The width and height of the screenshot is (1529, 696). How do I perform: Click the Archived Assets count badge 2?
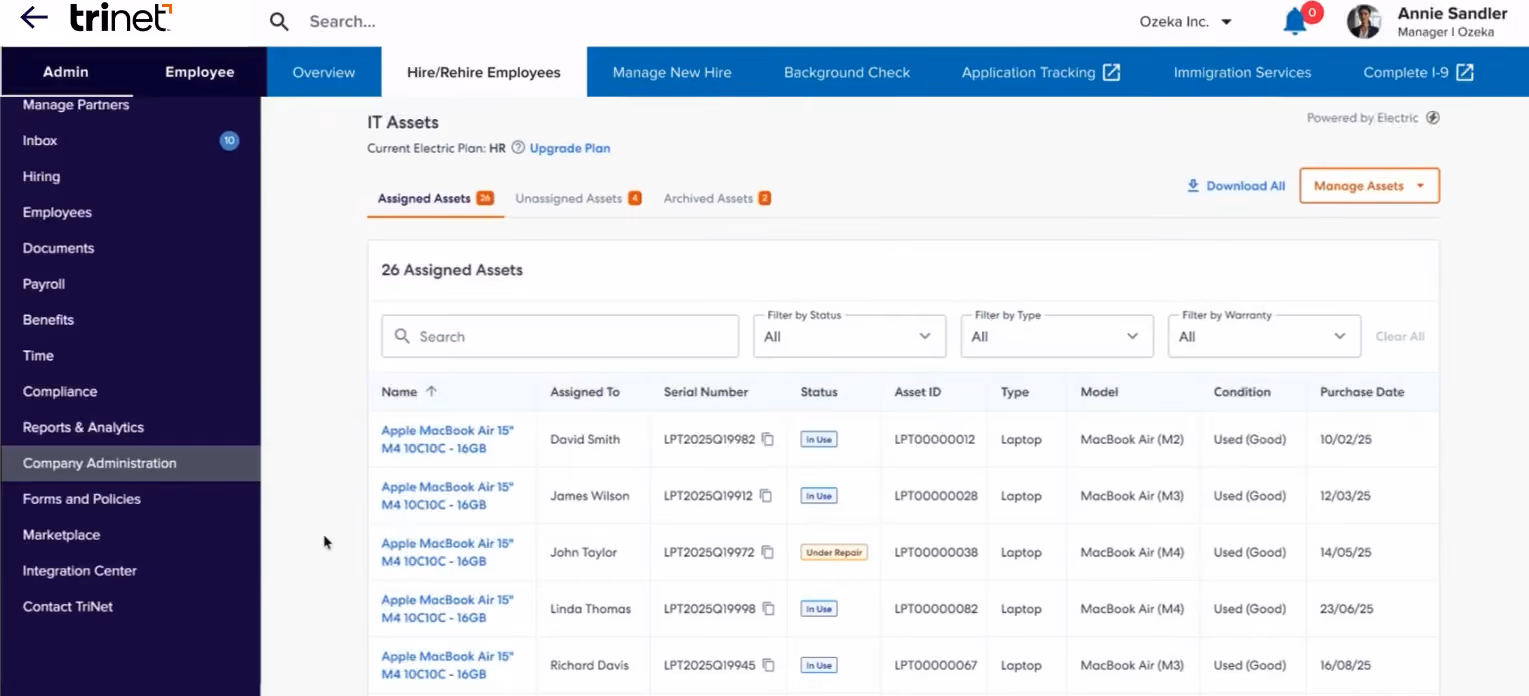(764, 198)
